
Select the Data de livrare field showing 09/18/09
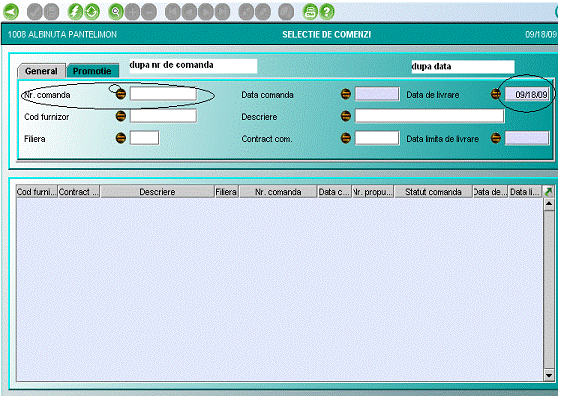coord(527,94)
